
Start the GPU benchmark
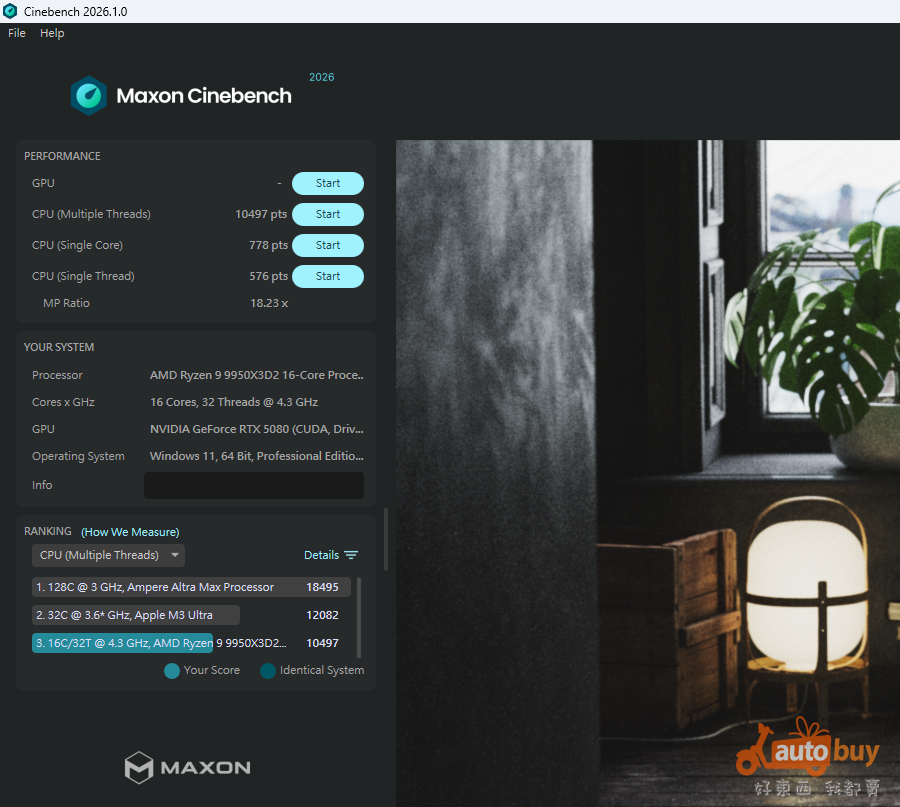point(327,184)
